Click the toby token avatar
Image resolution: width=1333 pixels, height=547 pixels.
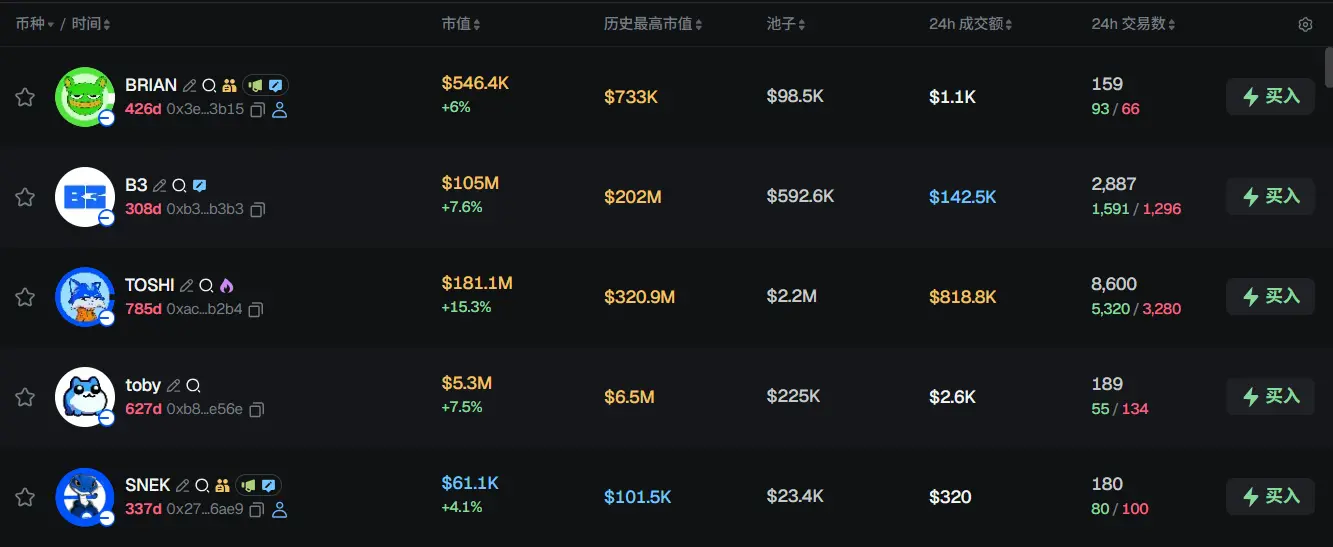point(84,397)
